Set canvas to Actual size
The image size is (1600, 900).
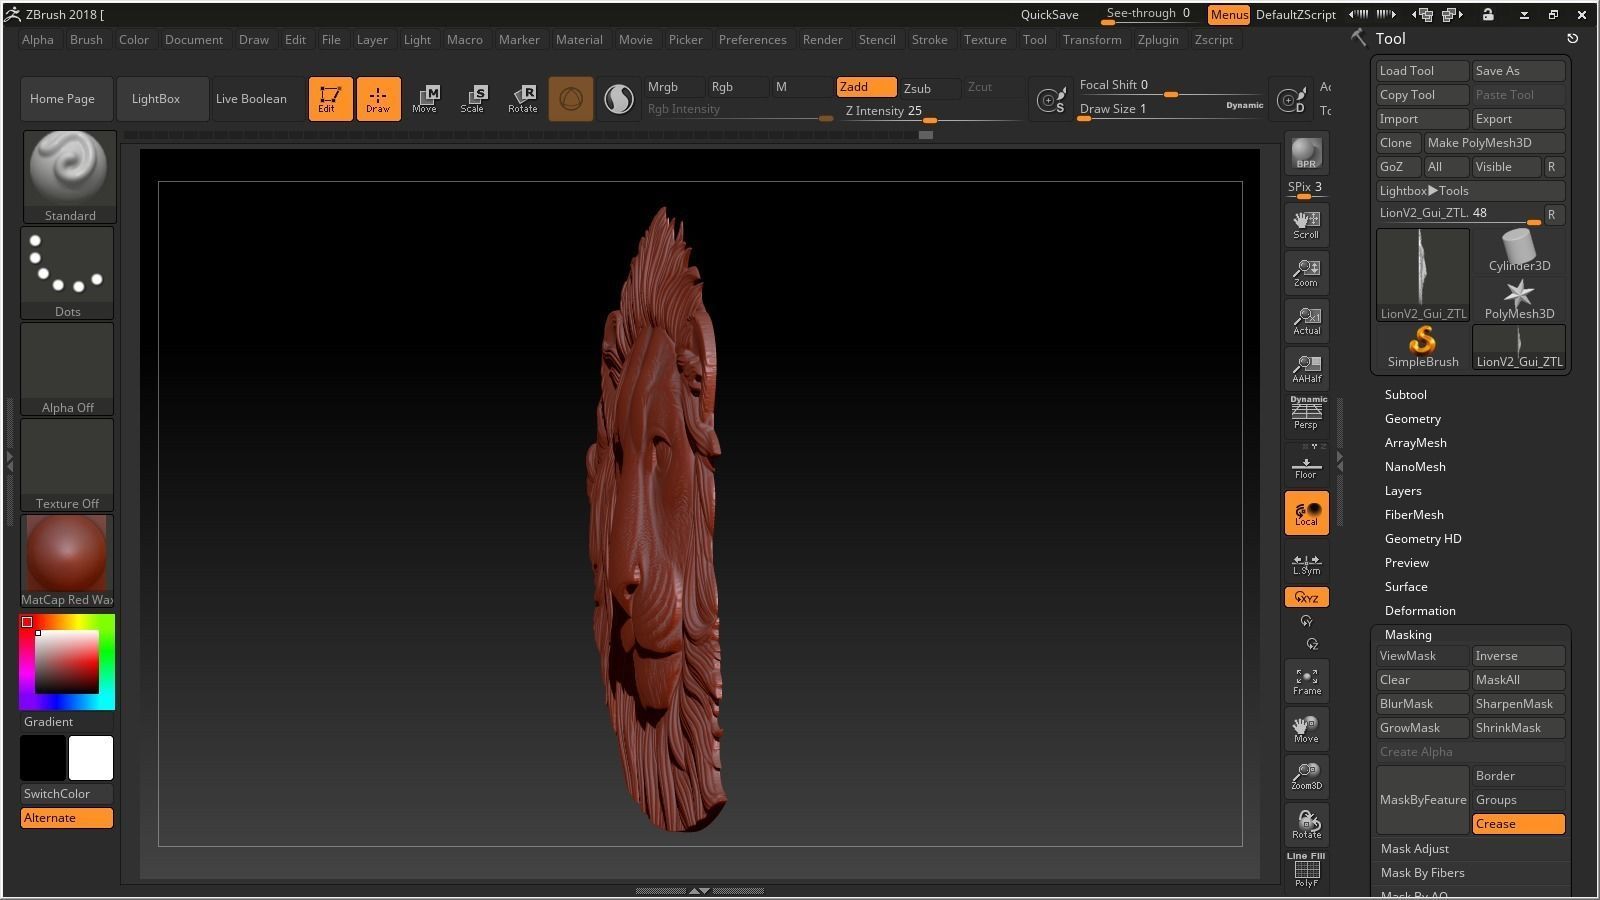coord(1306,320)
